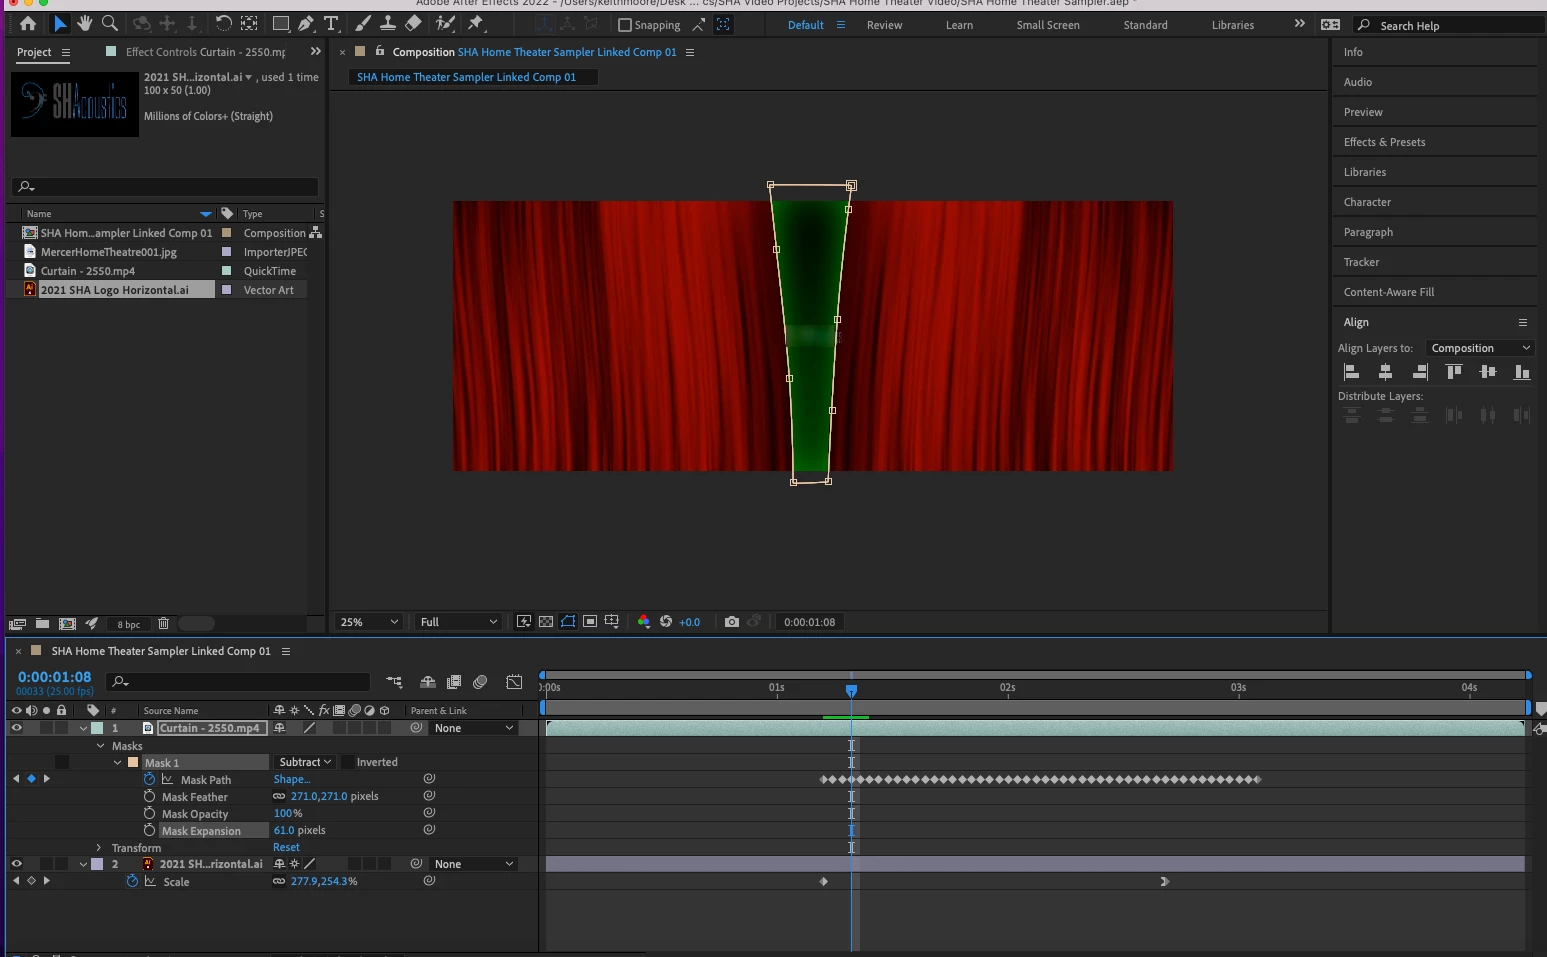Hide the Curtain - 2550.mp4 layer
1547x957 pixels.
tap(16, 728)
